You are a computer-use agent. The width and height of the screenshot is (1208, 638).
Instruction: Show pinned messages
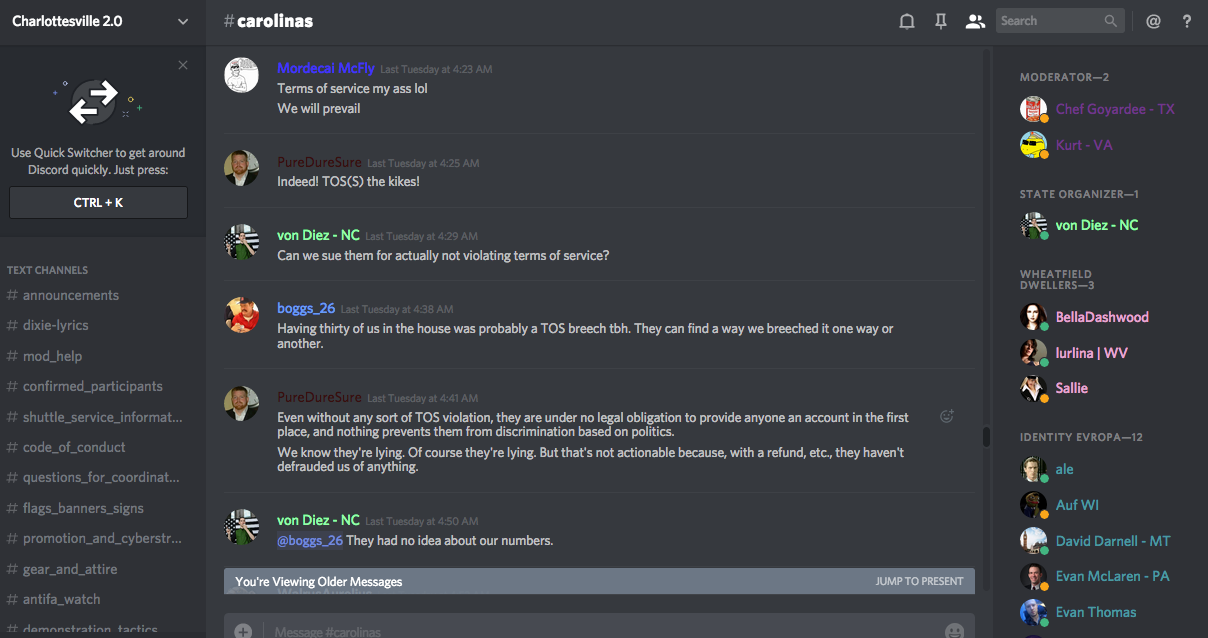[x=941, y=21]
